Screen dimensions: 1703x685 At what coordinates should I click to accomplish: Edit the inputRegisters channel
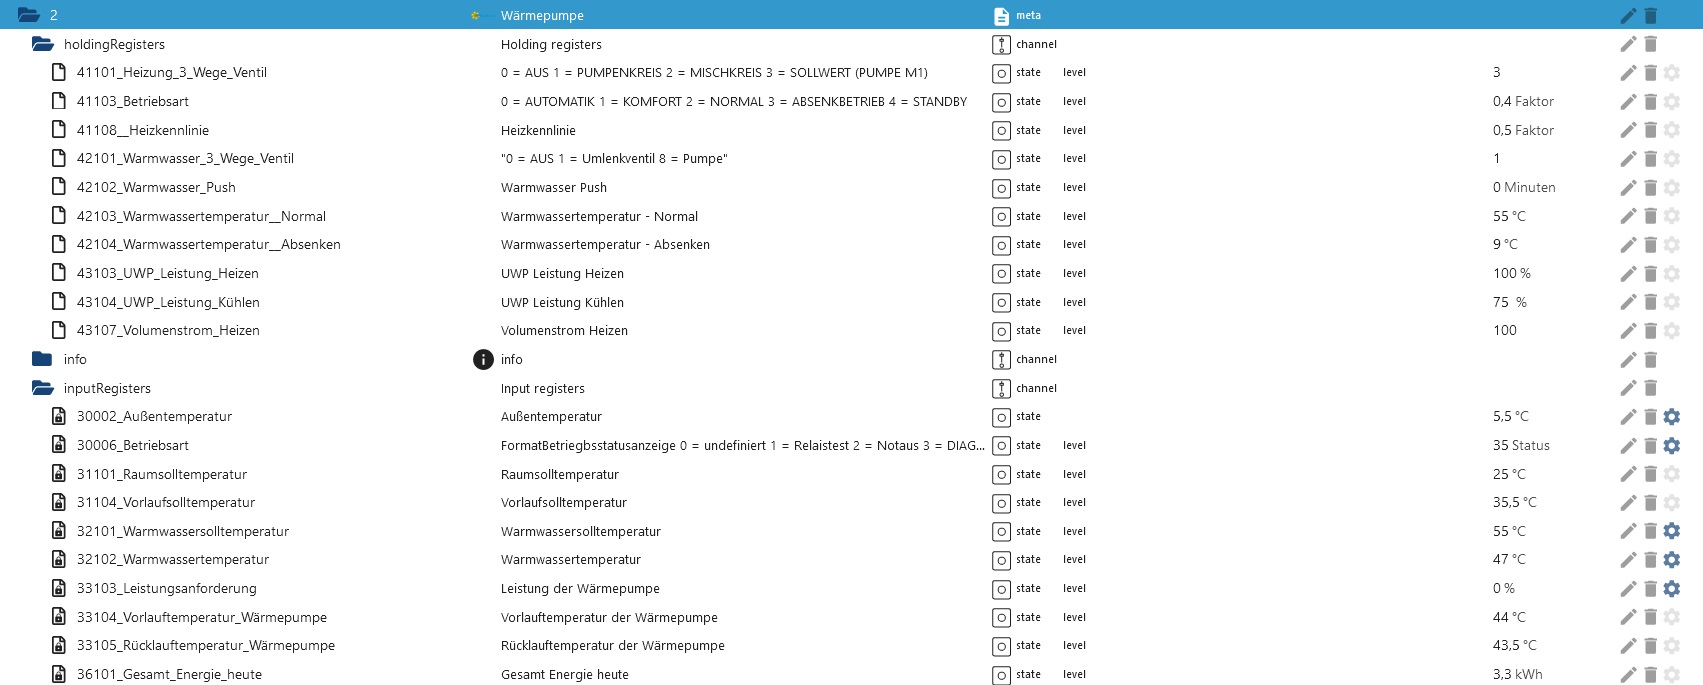click(1628, 388)
